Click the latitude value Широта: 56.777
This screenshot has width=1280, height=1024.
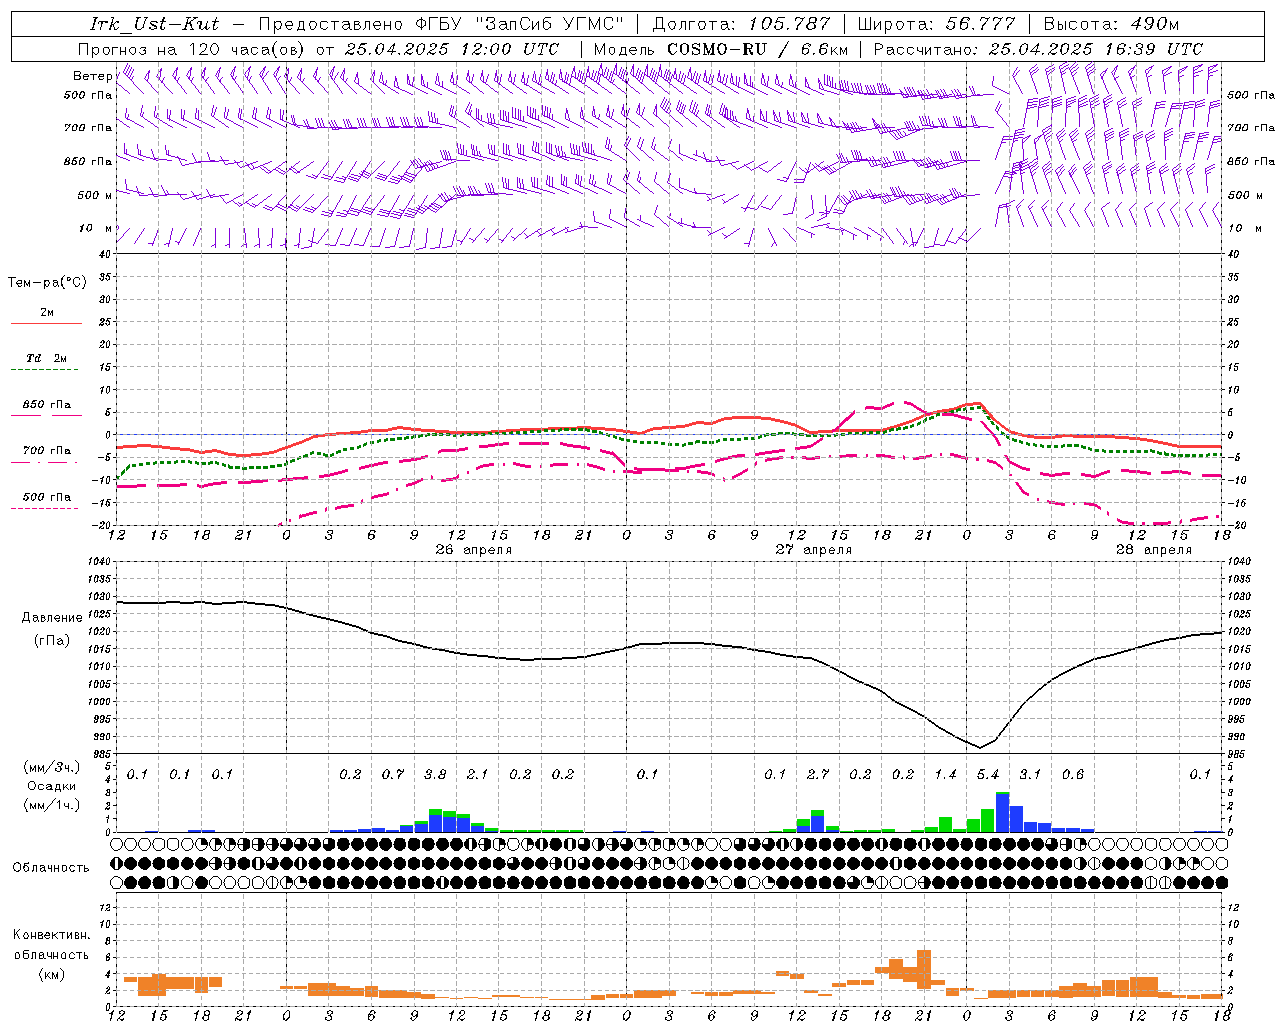tap(936, 24)
